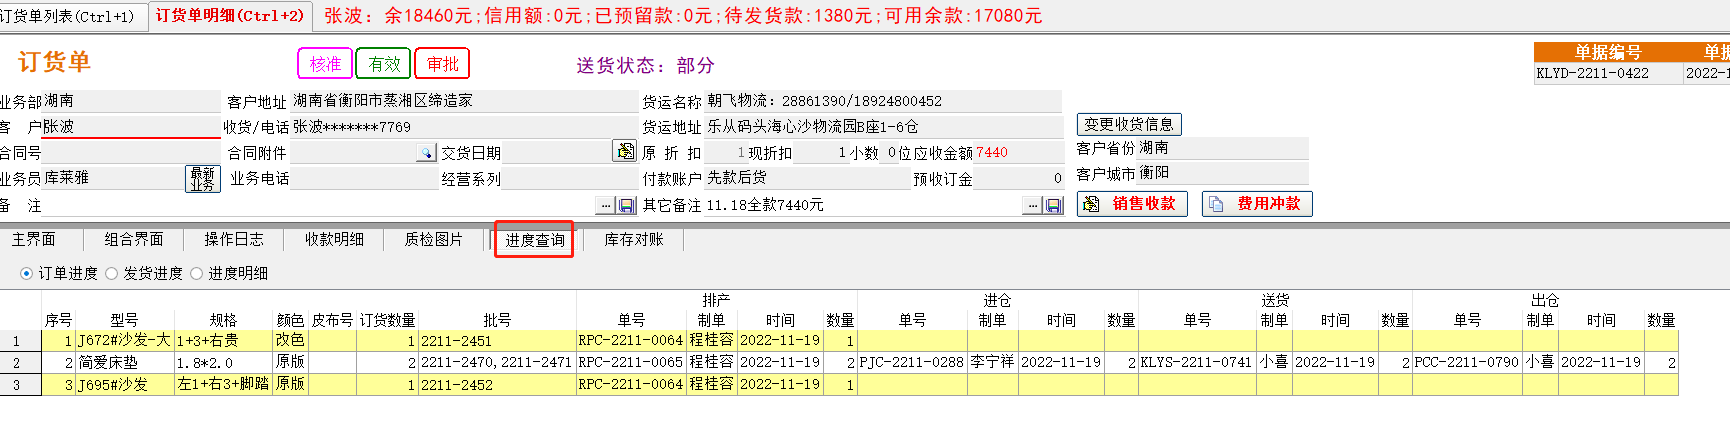1730x447 pixels.
Task: Click the 核准 stamp button
Action: pos(325,64)
